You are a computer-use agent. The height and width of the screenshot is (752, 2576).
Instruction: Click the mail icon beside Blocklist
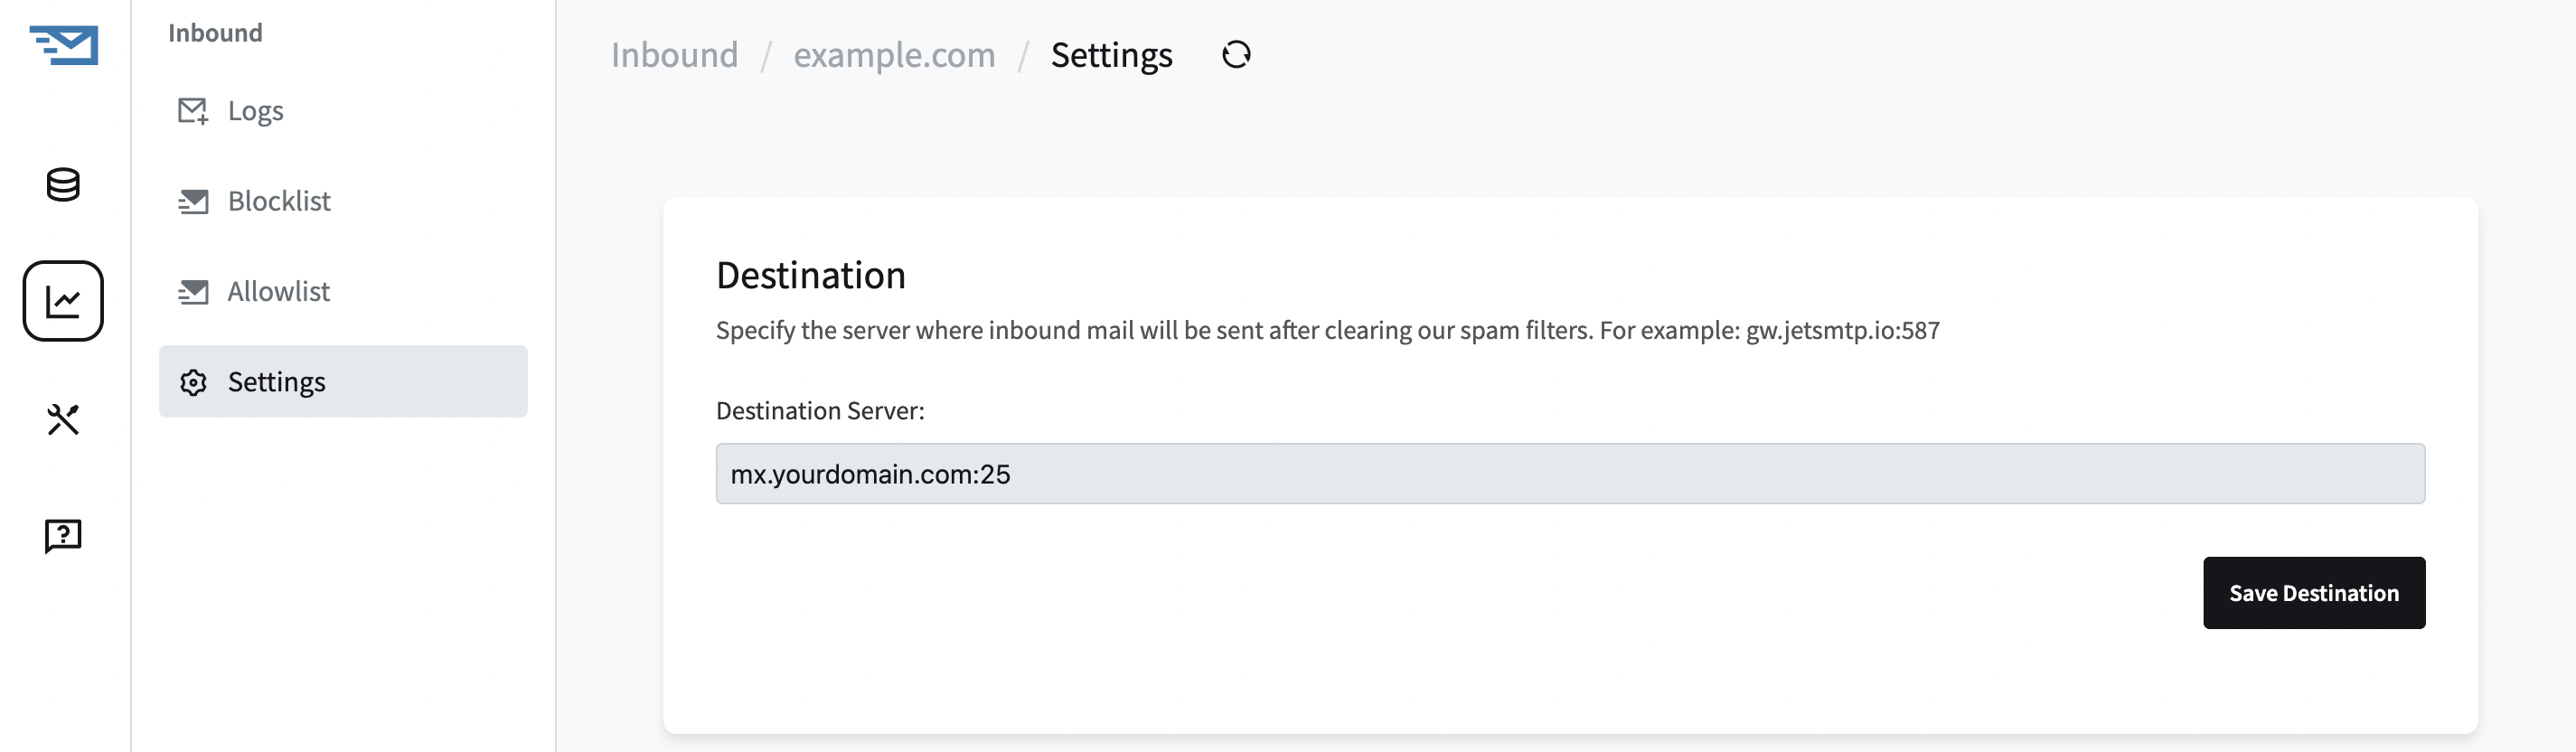pos(193,202)
